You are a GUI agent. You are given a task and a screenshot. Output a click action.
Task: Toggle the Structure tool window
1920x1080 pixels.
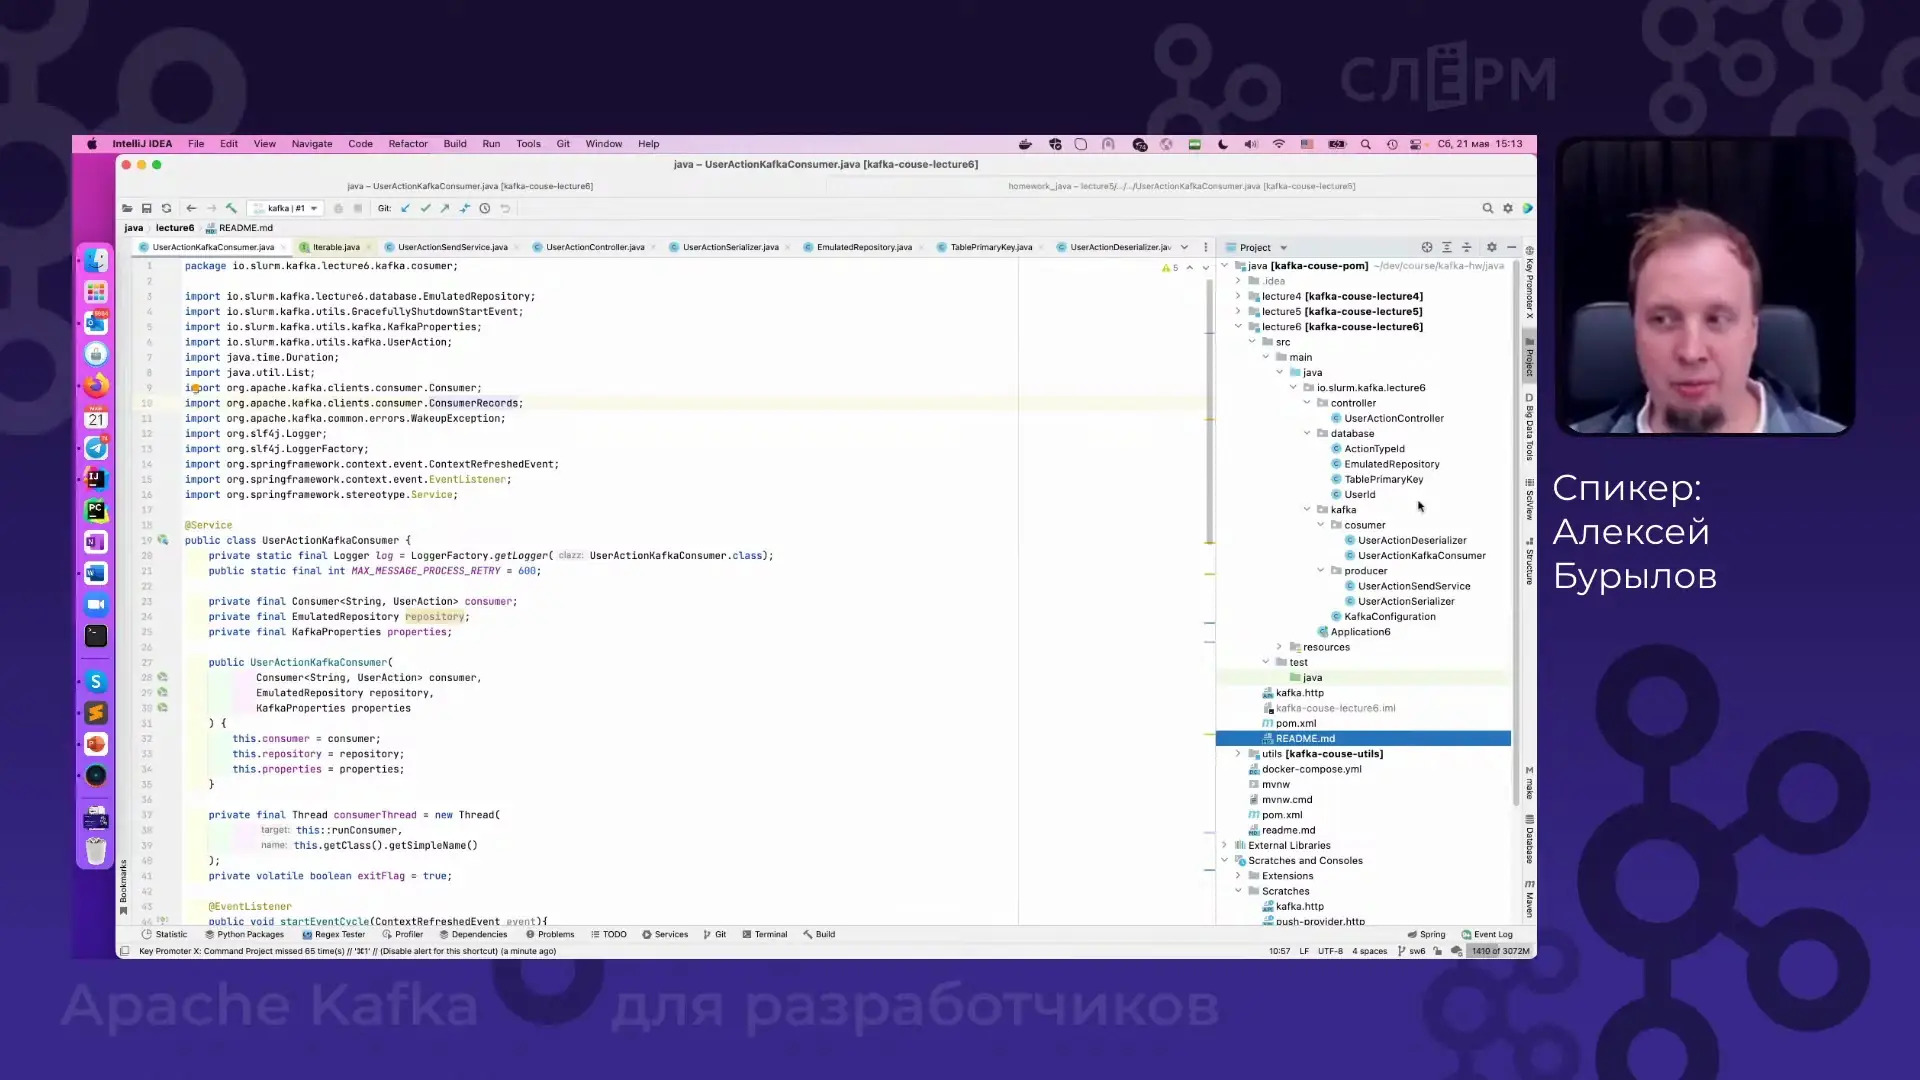[x=1529, y=562]
